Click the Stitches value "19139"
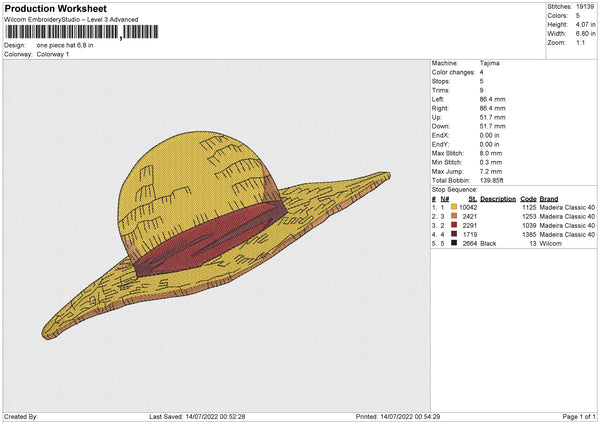 585,7
